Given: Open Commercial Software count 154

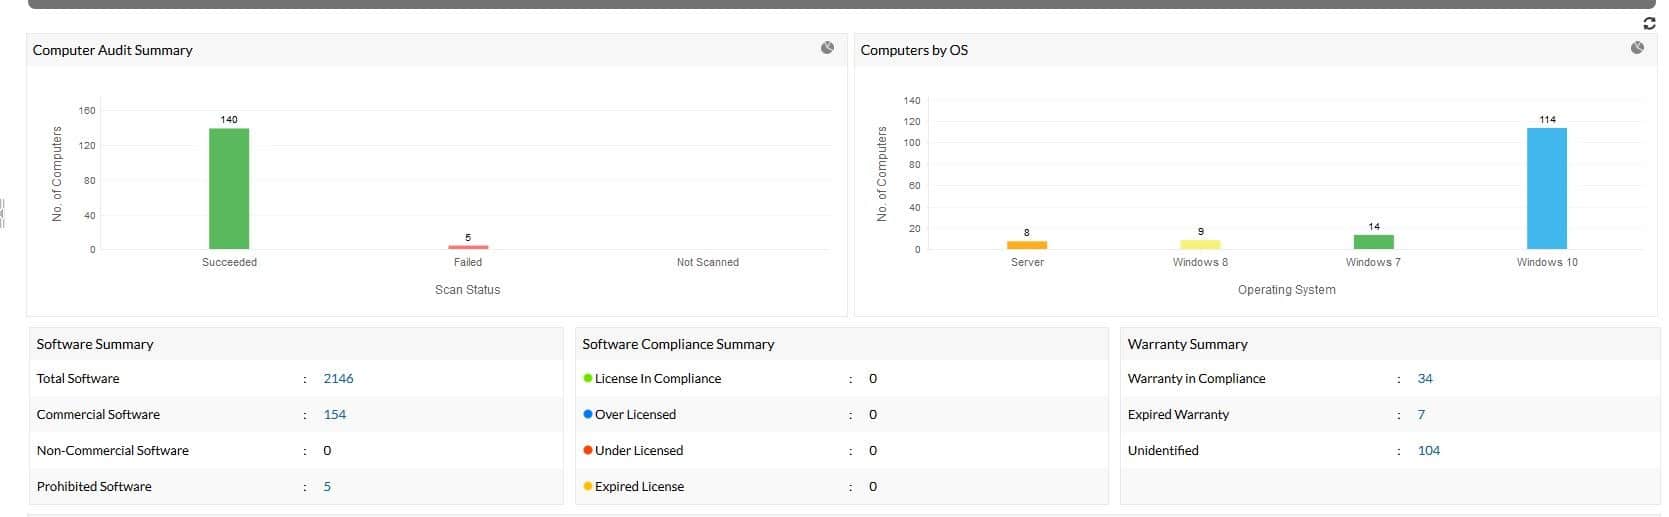Looking at the screenshot, I should point(334,415).
